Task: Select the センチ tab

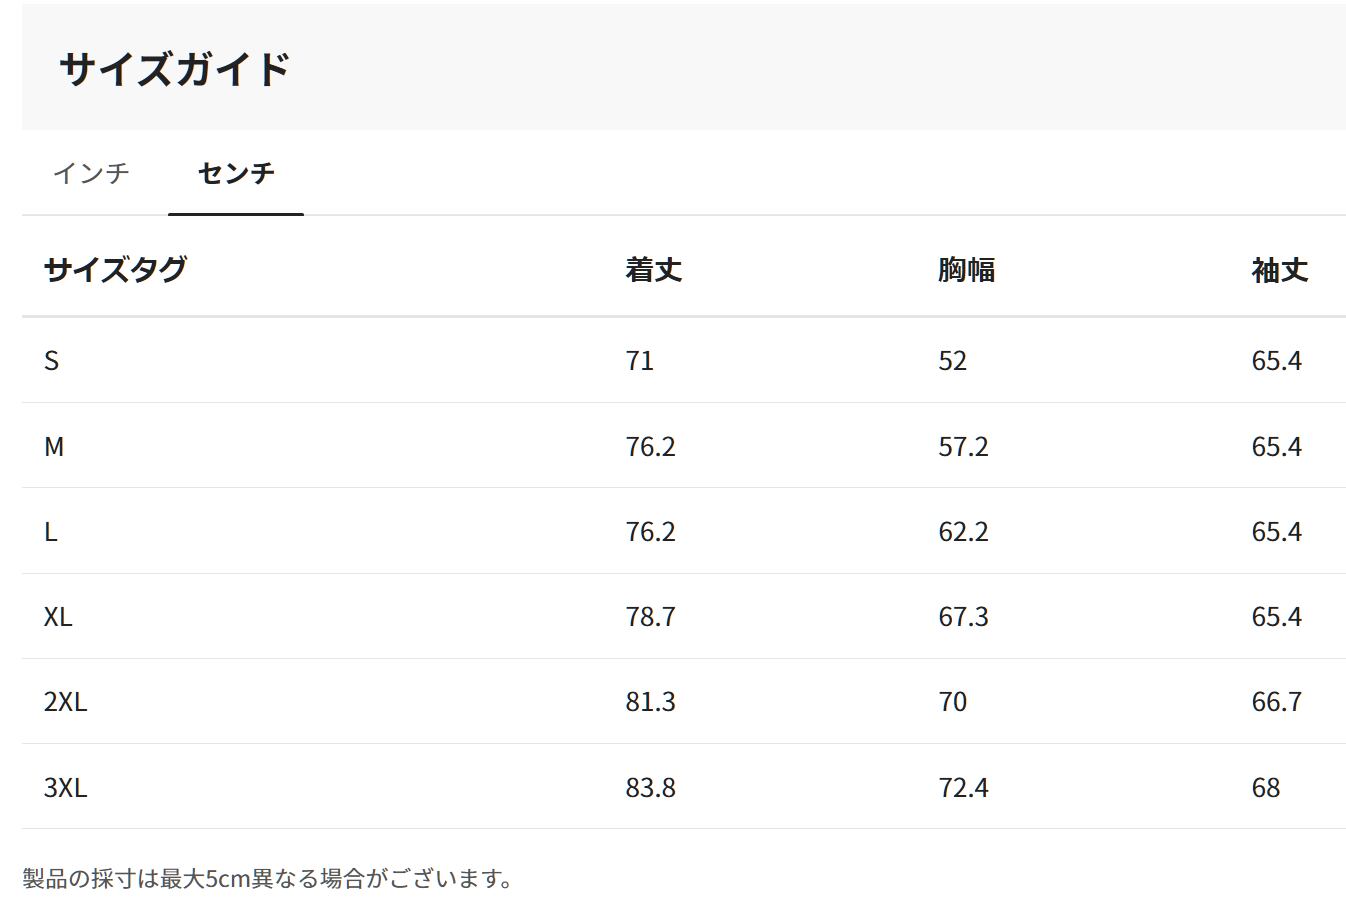Action: [x=236, y=173]
